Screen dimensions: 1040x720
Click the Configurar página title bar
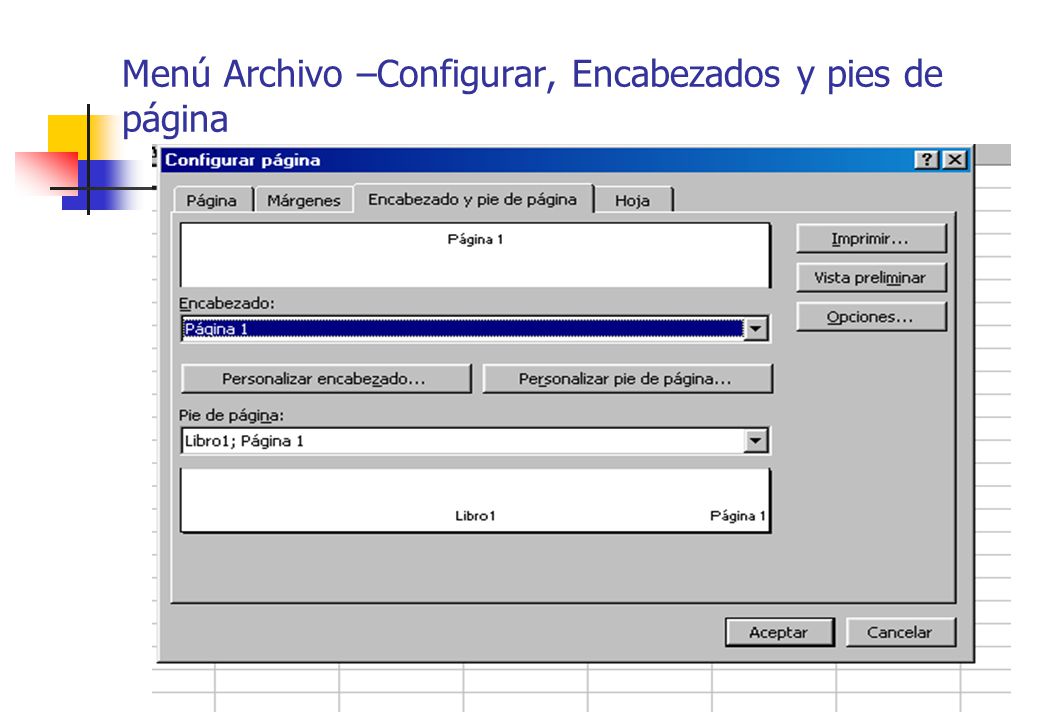537,160
